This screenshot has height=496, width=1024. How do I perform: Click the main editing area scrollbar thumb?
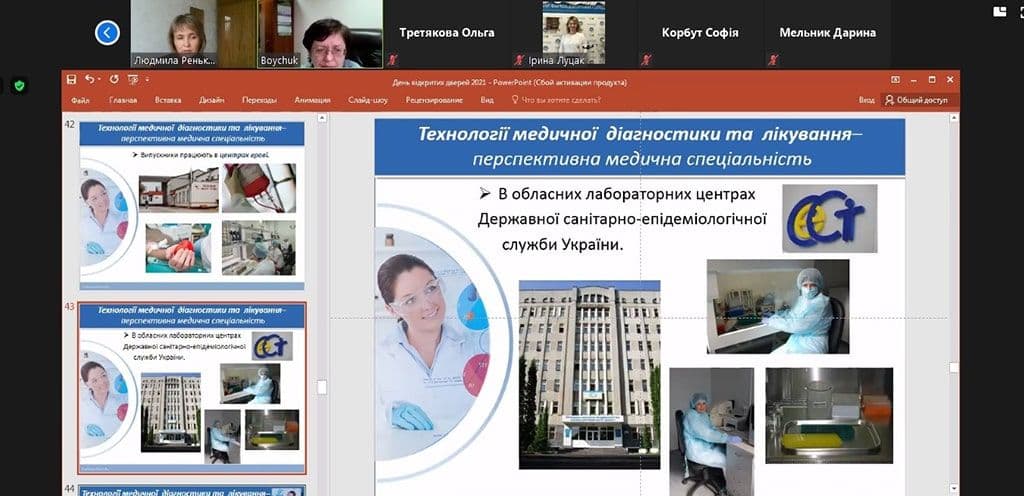click(x=954, y=367)
